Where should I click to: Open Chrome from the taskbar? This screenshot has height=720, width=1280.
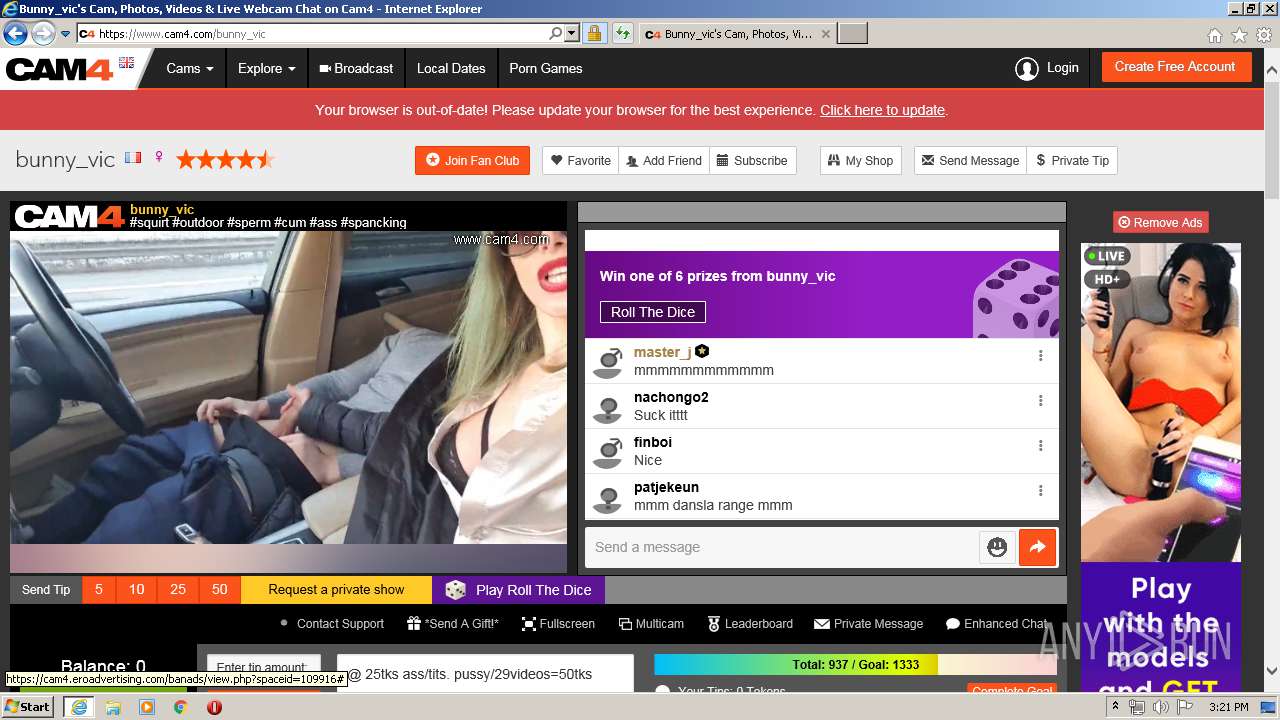[180, 707]
